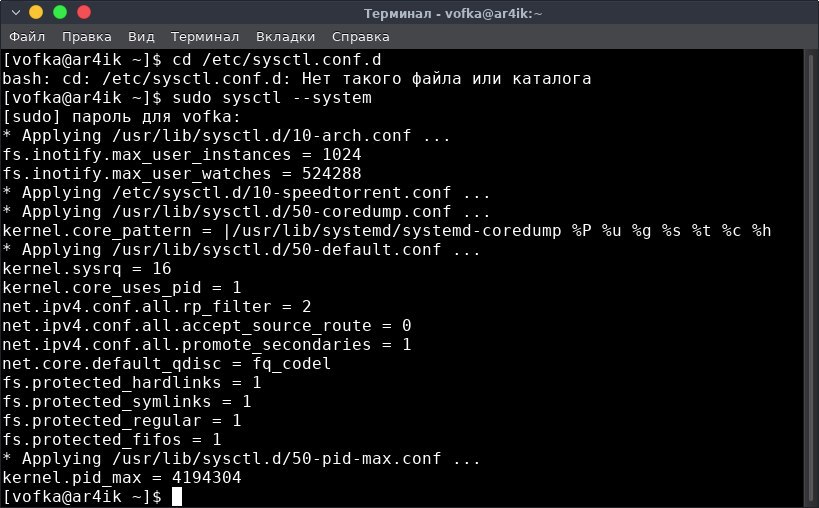Image resolution: width=819 pixels, height=508 pixels.
Task: Click the line 'cd /etc/sysctl.conf.d'
Action: (x=277, y=60)
